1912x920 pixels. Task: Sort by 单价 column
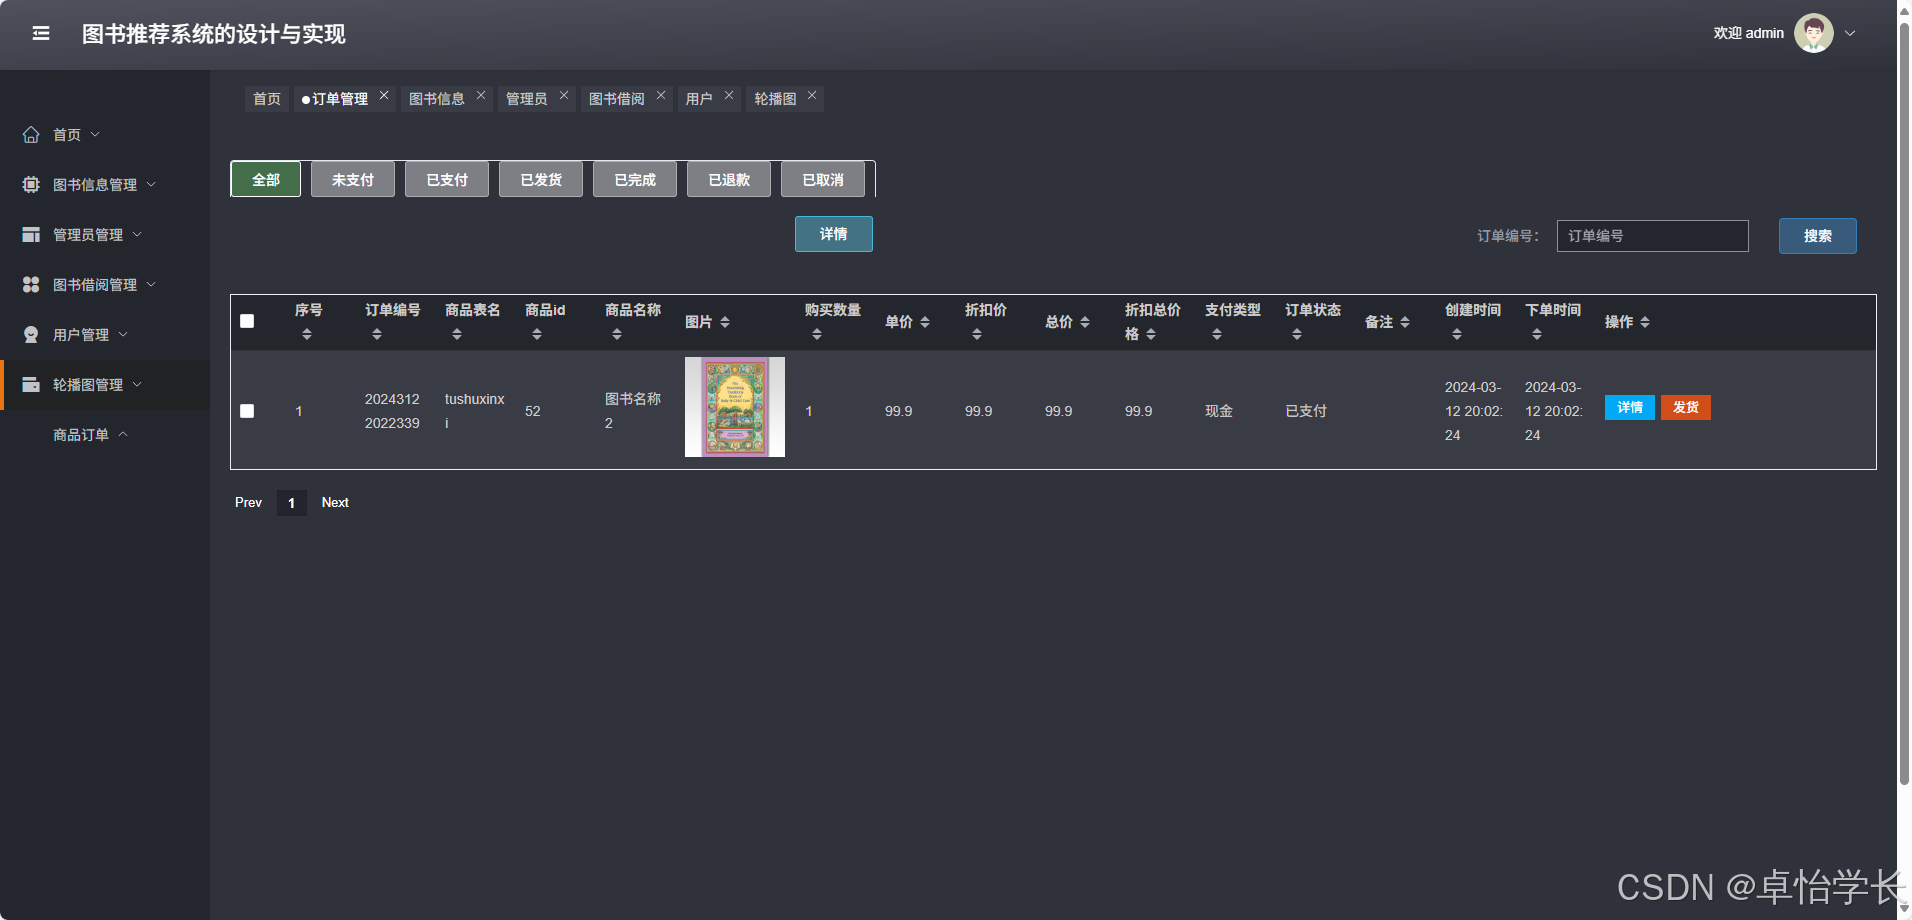925,322
